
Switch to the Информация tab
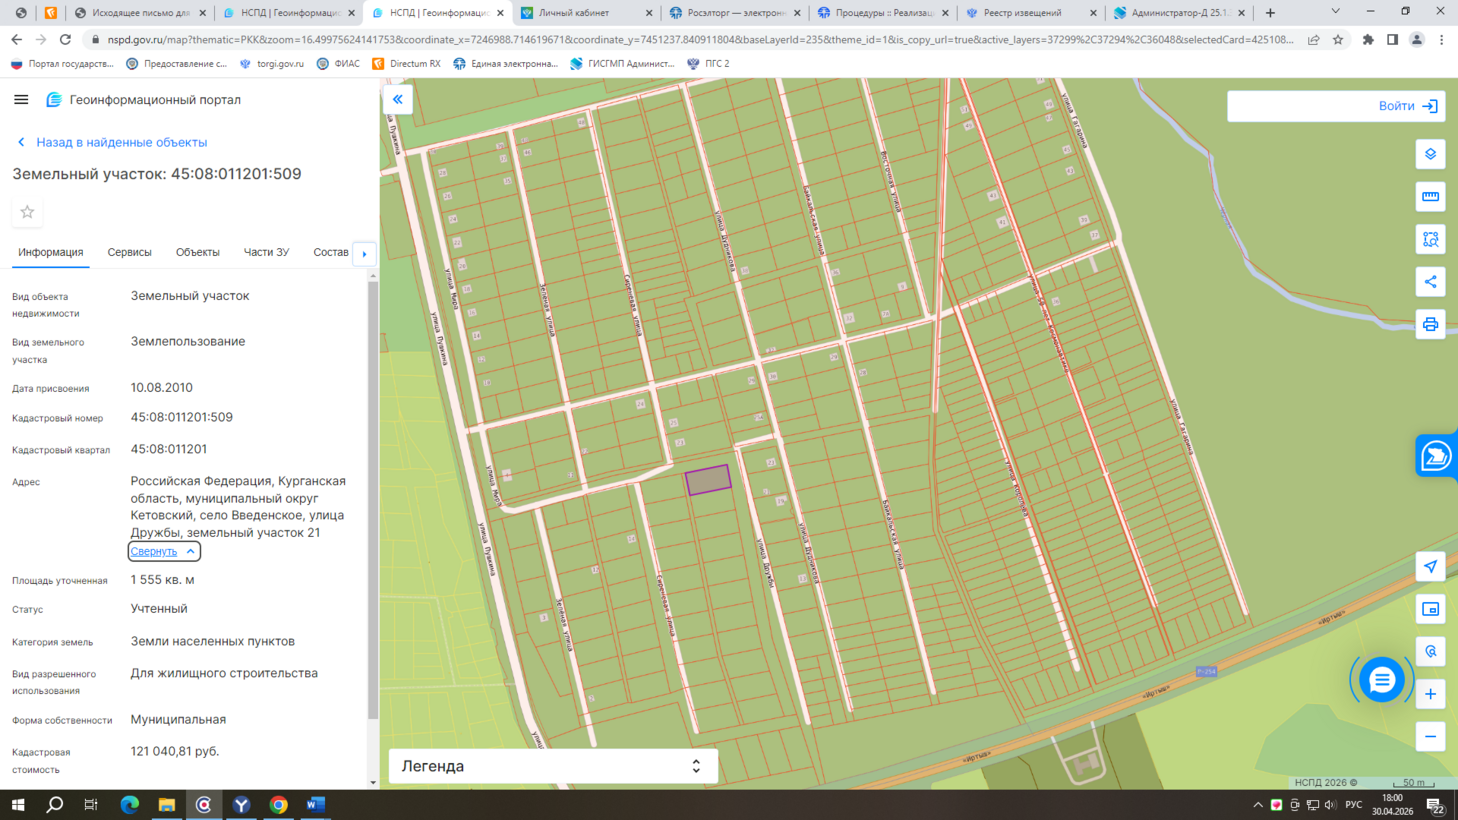tap(51, 252)
